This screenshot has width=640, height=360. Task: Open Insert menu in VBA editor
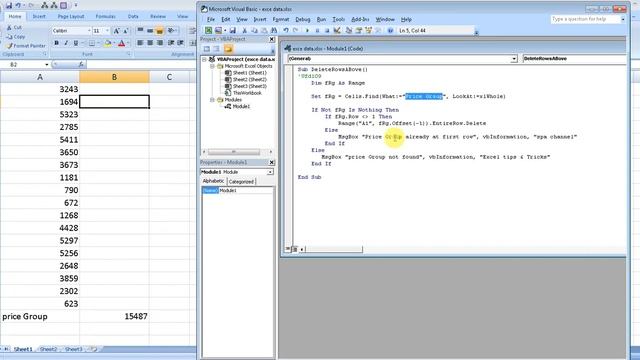click(260, 19)
